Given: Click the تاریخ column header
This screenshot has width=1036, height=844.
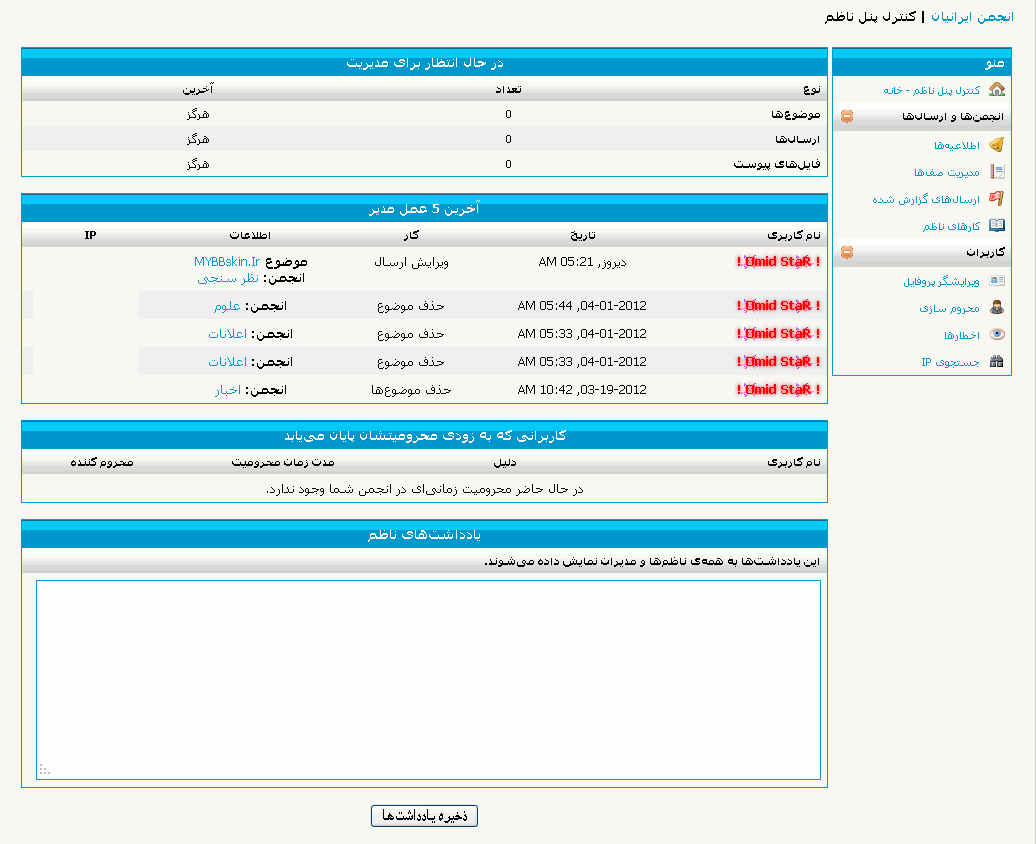Looking at the screenshot, I should point(583,235).
